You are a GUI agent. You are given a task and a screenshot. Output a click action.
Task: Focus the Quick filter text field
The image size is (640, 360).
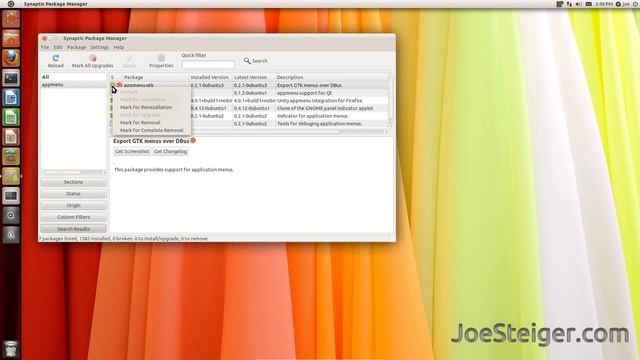click(x=208, y=64)
